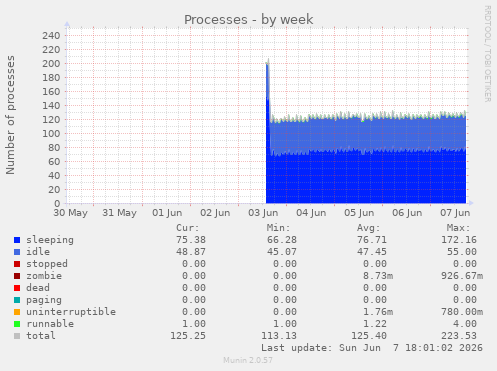Click the dark blue sleeping area in graph

click(367, 178)
